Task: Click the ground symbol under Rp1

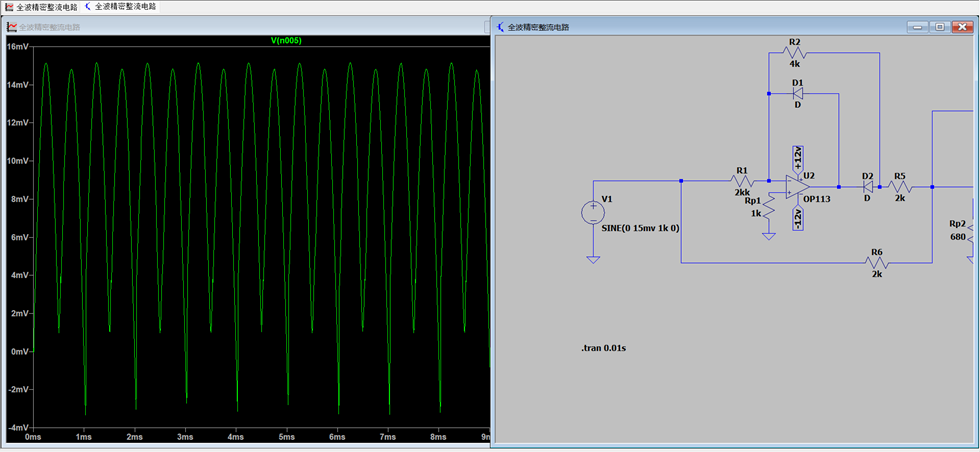Action: [769, 236]
